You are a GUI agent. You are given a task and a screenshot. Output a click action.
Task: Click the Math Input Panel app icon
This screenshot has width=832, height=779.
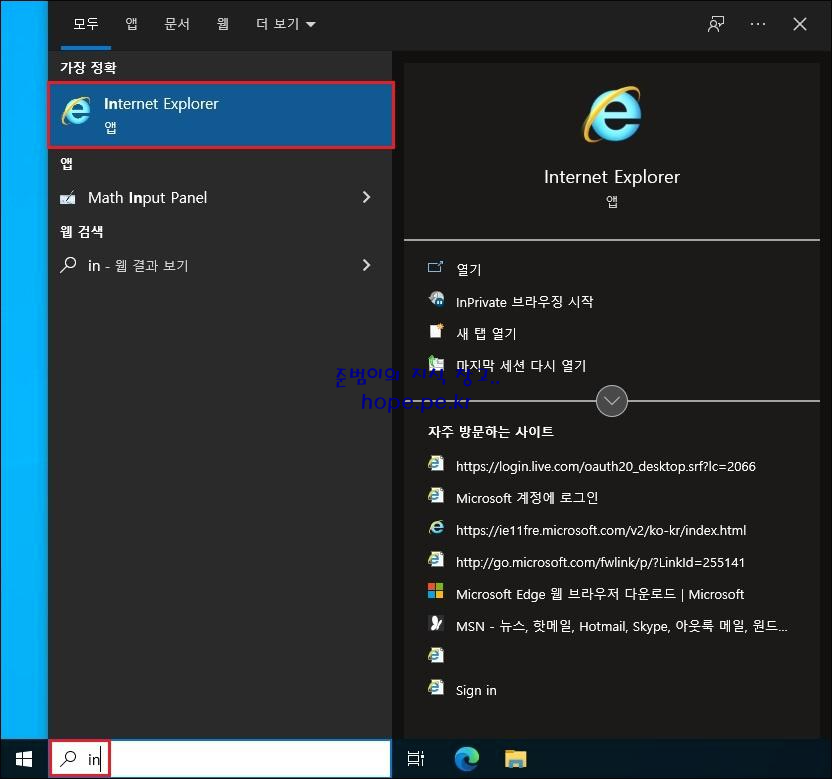pos(68,198)
